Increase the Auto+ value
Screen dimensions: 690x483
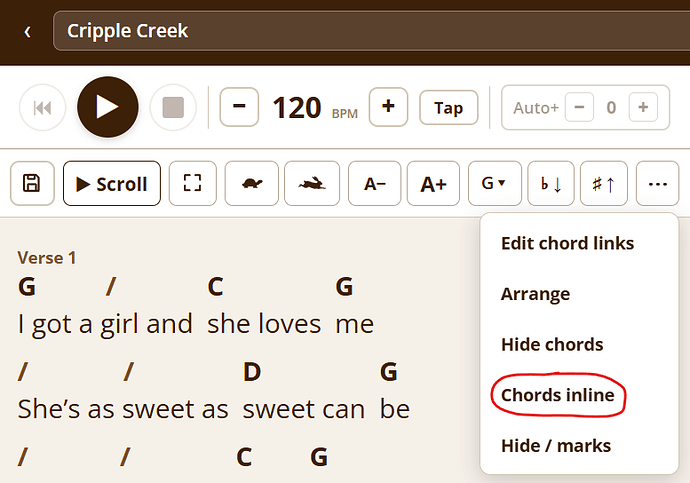[643, 107]
